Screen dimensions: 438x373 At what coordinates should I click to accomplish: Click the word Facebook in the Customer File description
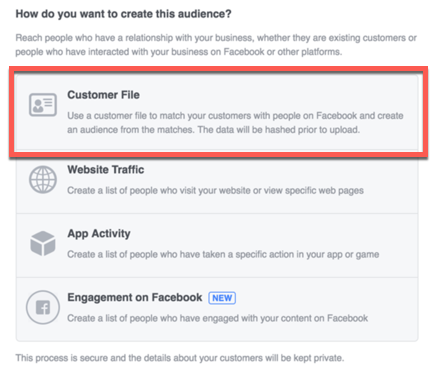(x=337, y=116)
